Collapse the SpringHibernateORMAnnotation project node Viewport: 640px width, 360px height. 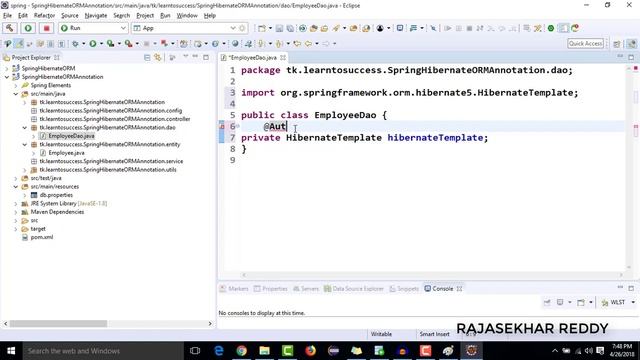pyautogui.click(x=7, y=77)
